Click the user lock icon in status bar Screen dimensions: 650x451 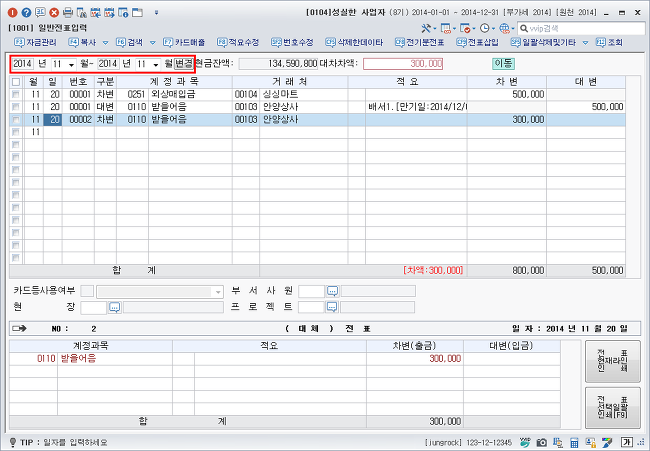[x=590, y=442]
